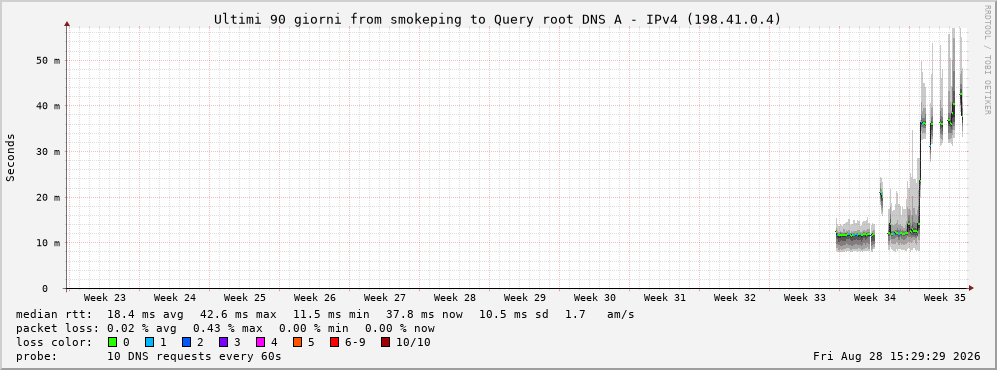Click the blue loss color 2 swatch
997x370 pixels.
(x=187, y=343)
